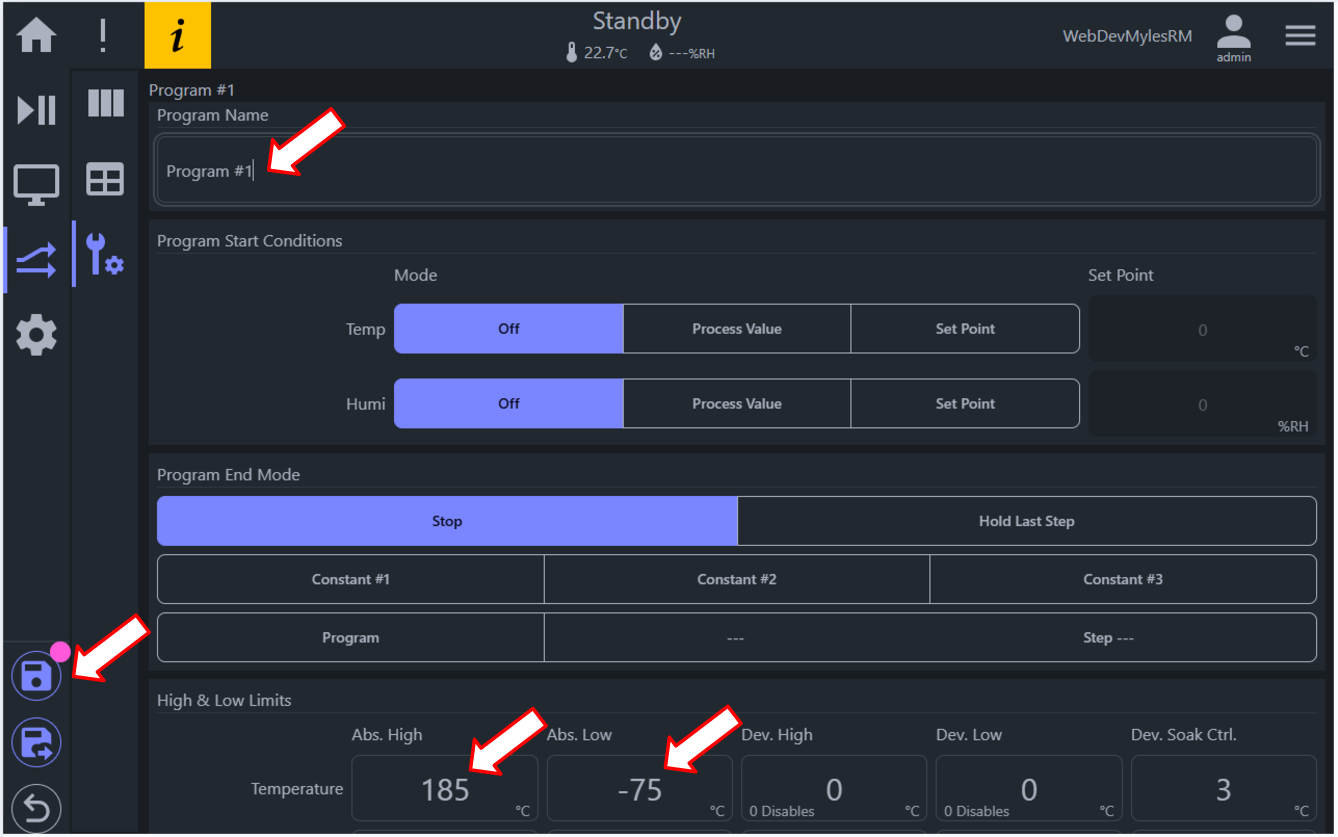
Task: Edit the Abs. Low temperature value -75
Action: coord(640,789)
